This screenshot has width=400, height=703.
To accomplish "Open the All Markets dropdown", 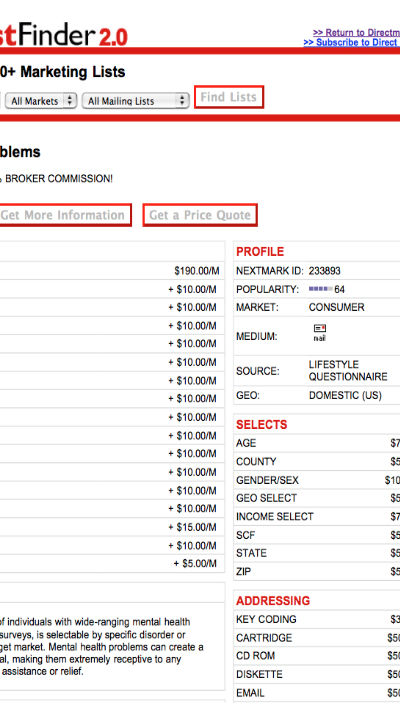I will [x=41, y=101].
